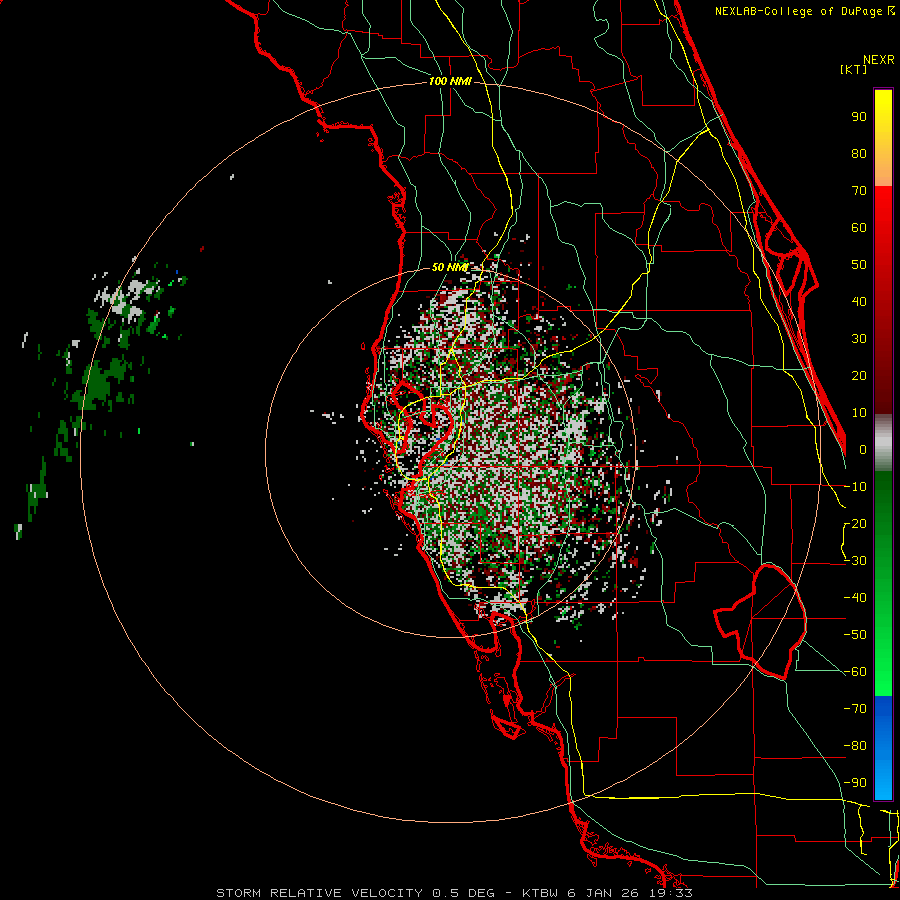The width and height of the screenshot is (900, 900).
Task: Click the KTBW radar site identifier
Action: coord(542,893)
